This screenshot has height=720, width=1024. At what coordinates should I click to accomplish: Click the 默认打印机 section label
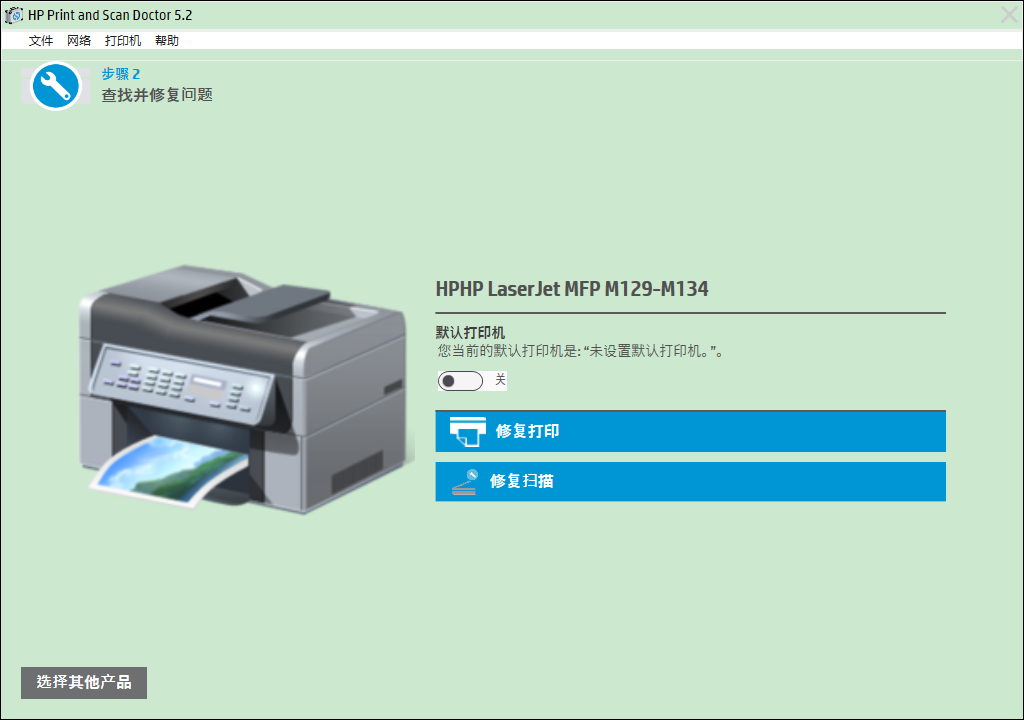[x=470, y=333]
